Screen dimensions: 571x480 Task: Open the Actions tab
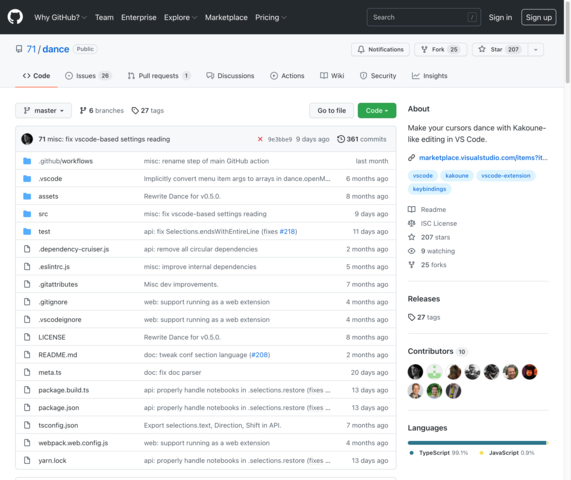287,76
